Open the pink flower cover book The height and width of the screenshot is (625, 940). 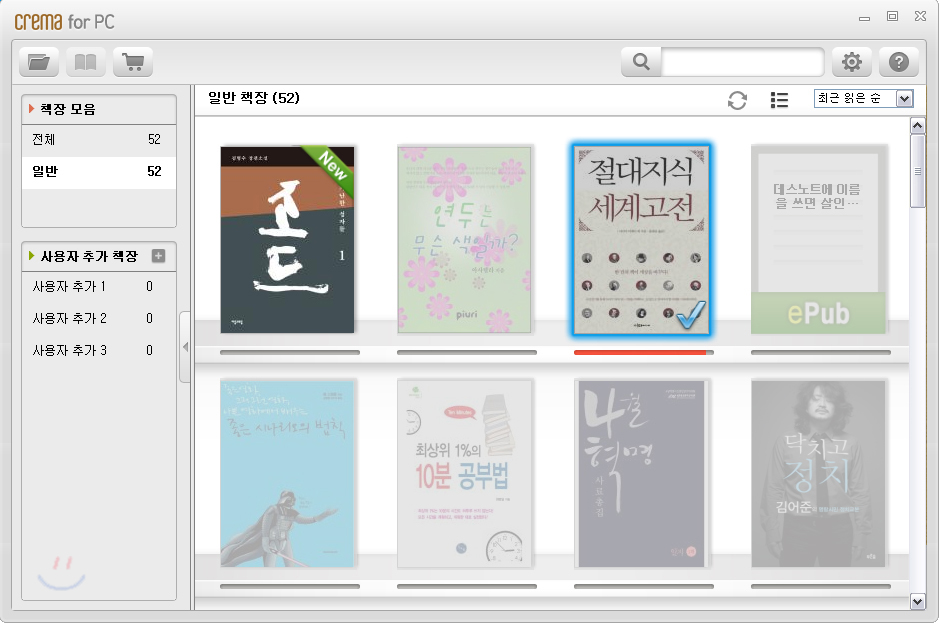465,239
